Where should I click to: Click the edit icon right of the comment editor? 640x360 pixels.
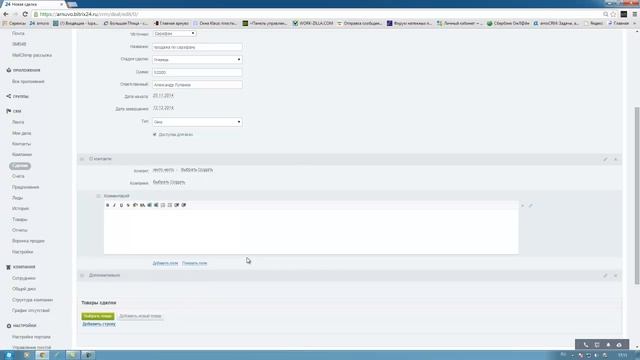(531, 206)
